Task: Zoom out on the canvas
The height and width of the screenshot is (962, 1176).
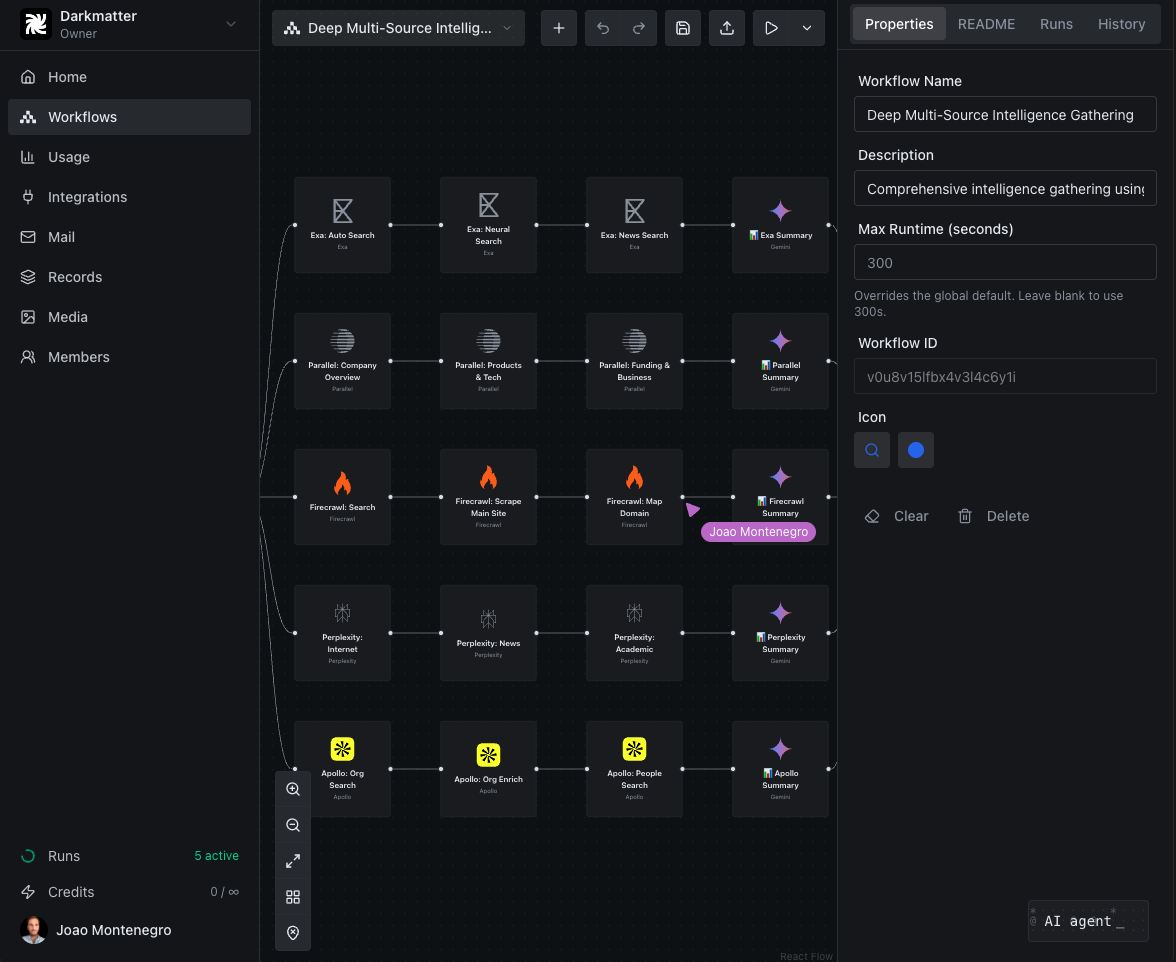Action: [293, 825]
